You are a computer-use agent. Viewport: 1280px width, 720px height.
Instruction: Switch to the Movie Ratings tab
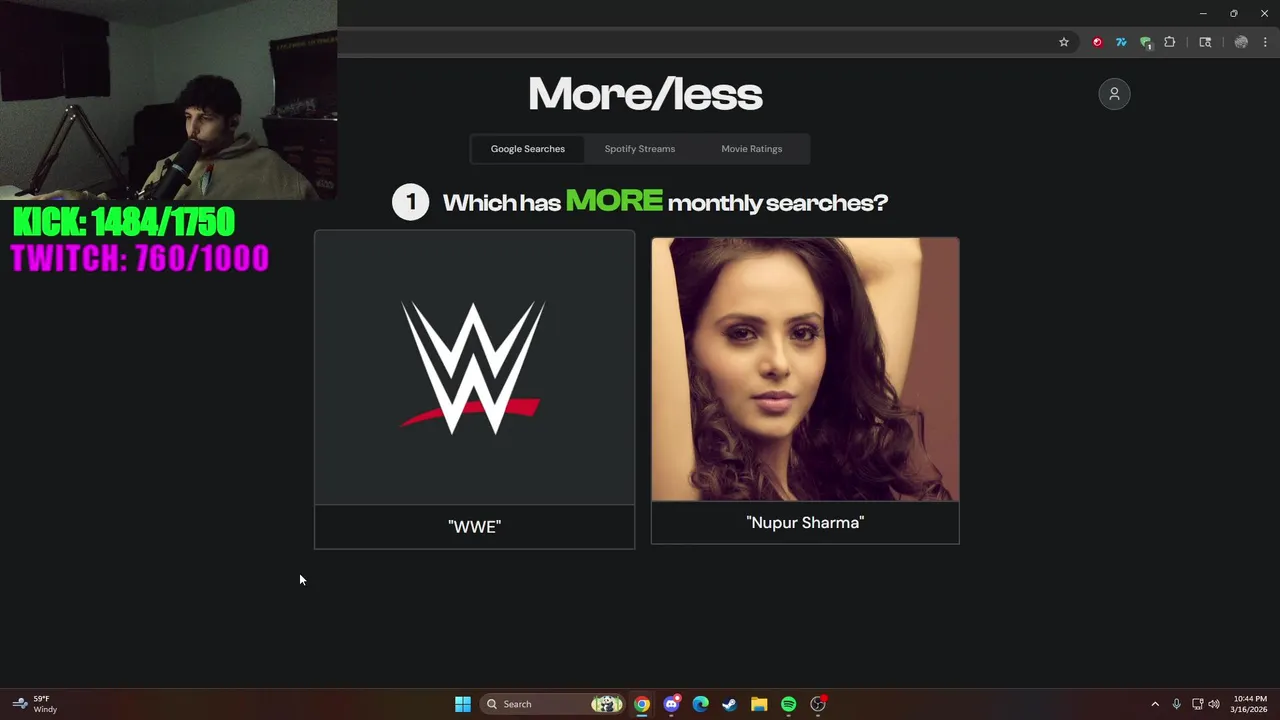point(752,149)
